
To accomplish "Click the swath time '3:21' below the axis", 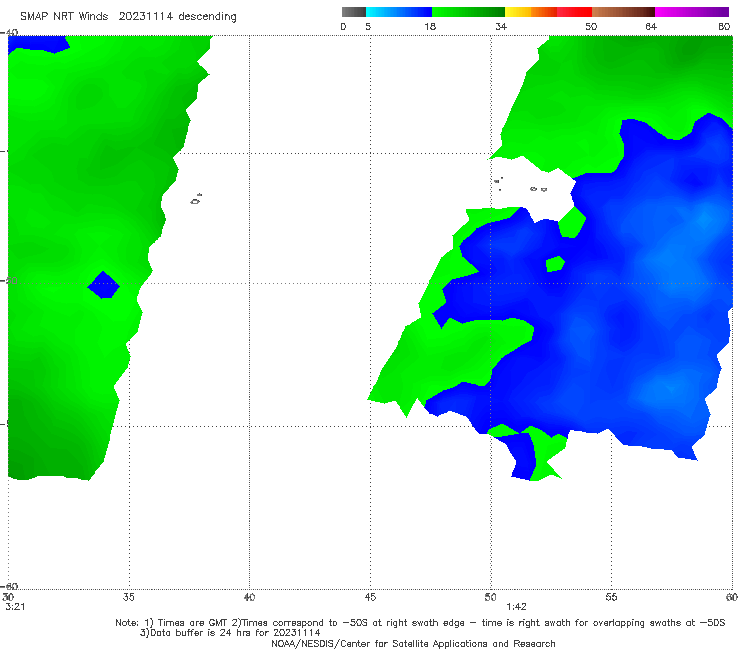I will point(15,607).
